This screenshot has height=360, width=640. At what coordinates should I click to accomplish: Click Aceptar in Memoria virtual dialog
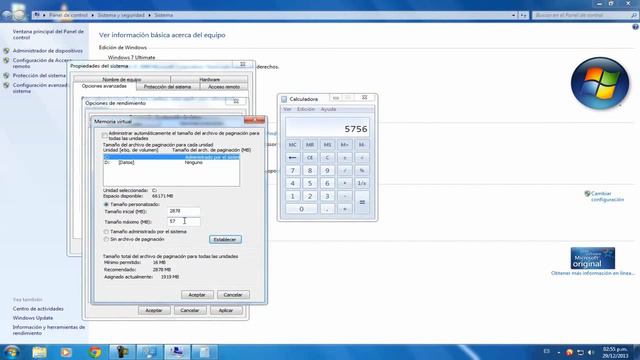pyautogui.click(x=197, y=295)
